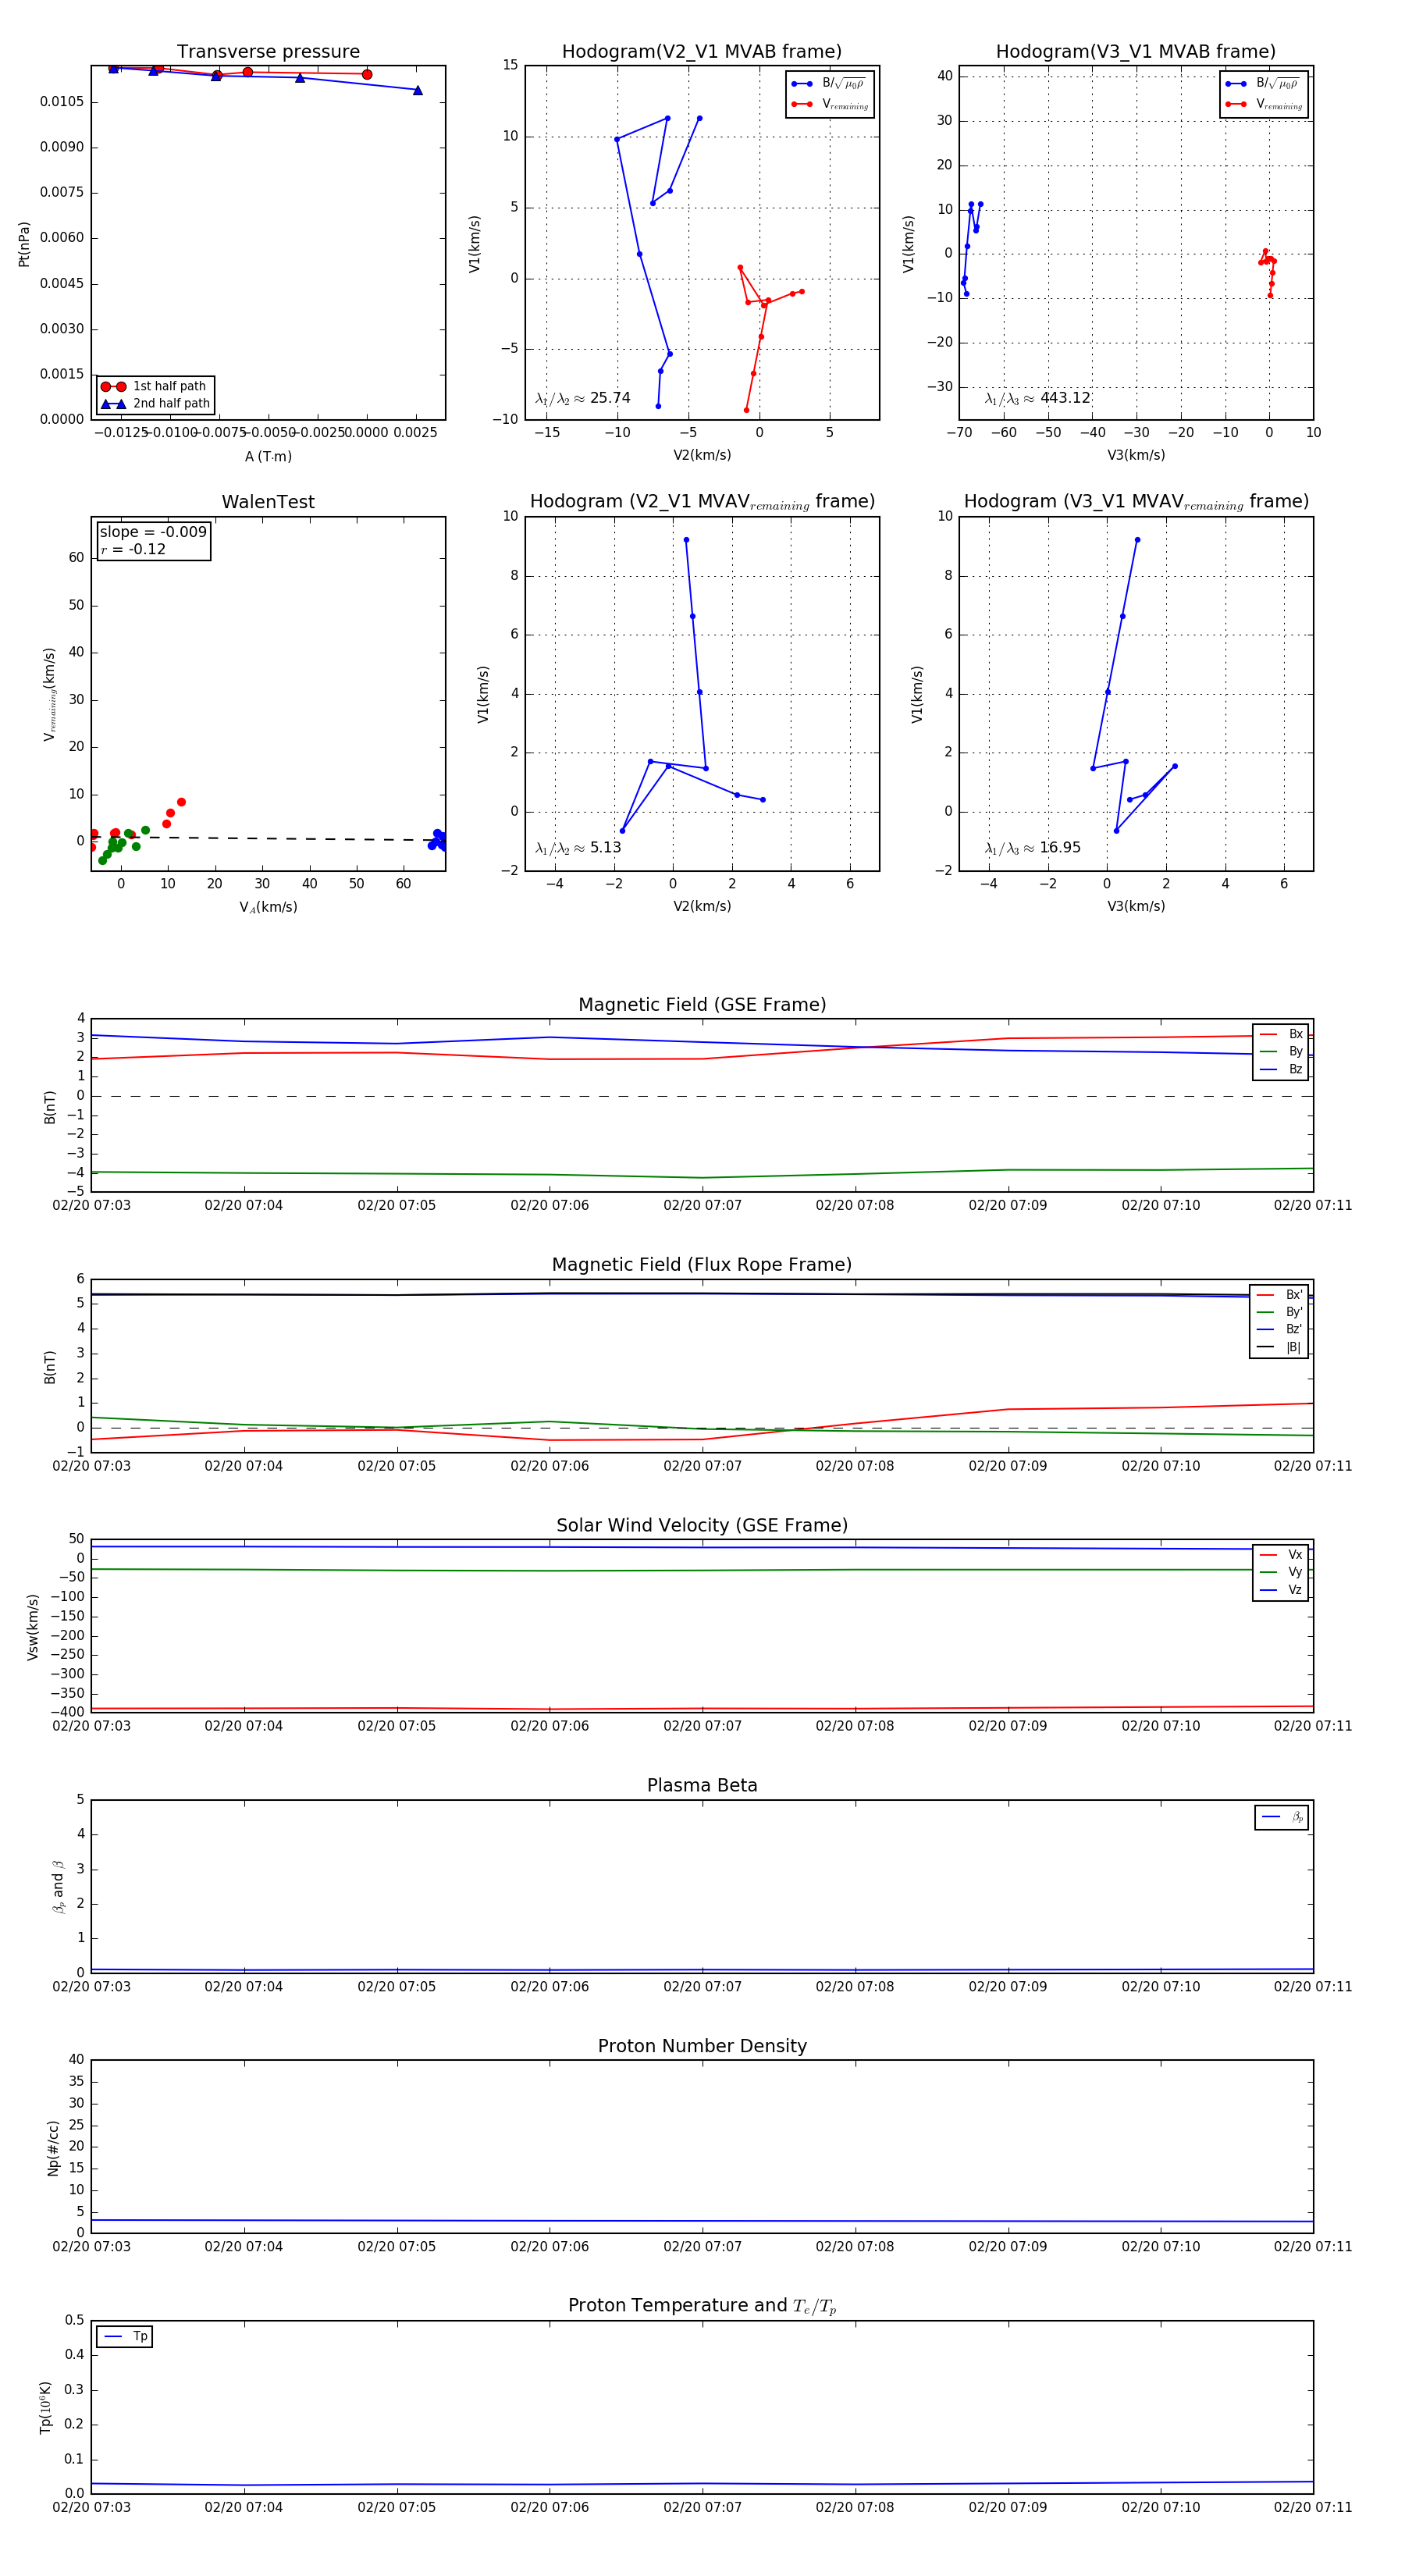Click the "Tp" legend entry in Proton Temperature panel
The image size is (1405, 2576).
point(125,2337)
